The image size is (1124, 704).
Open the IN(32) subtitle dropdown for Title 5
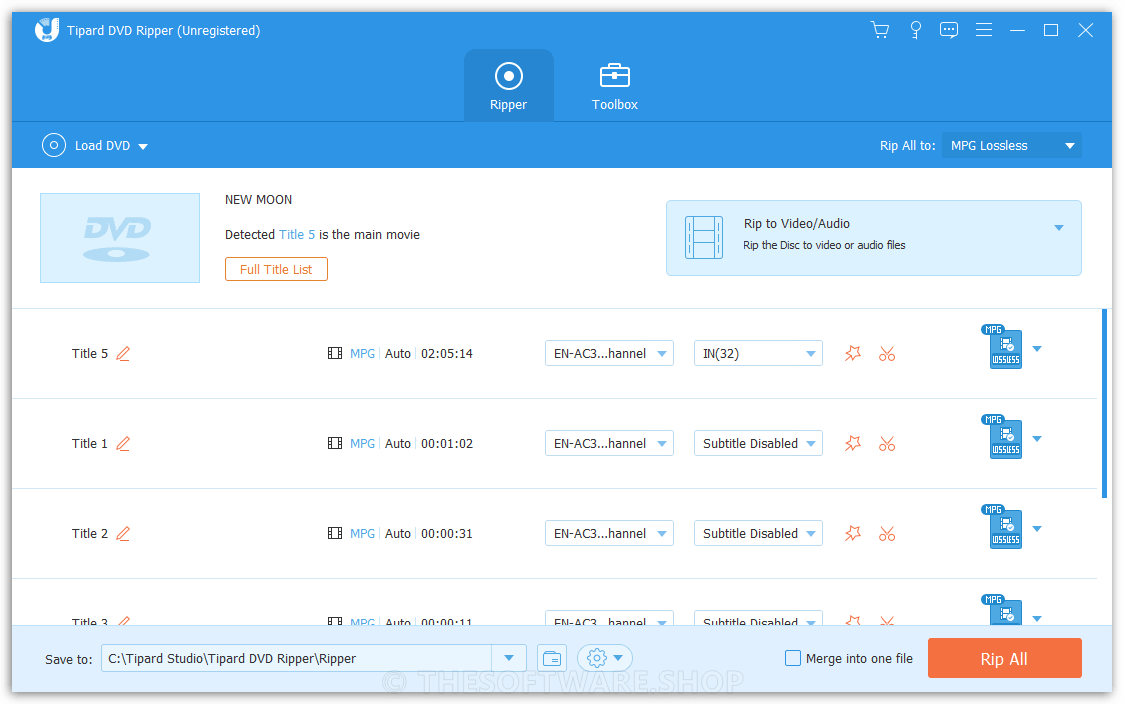[757, 354]
